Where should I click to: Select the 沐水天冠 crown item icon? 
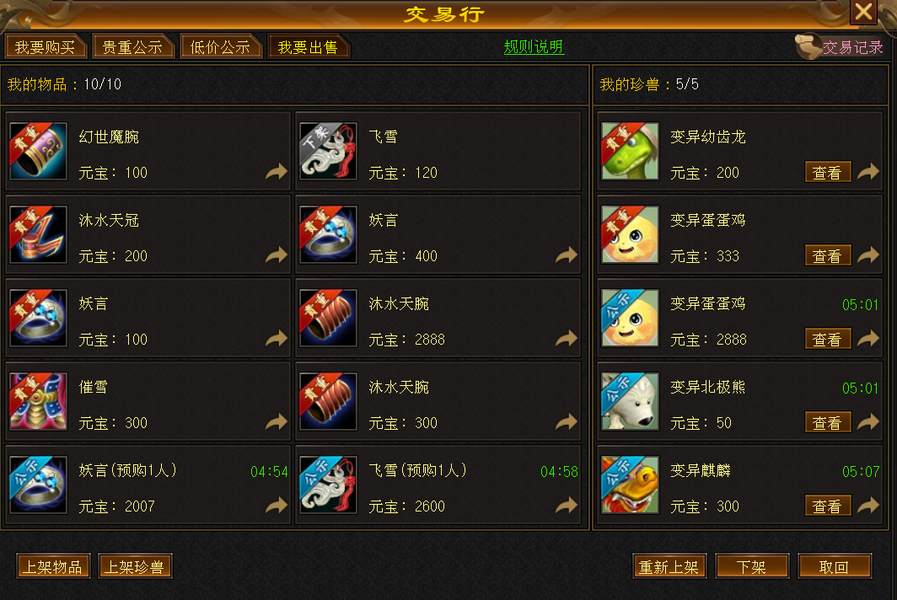pyautogui.click(x=38, y=235)
